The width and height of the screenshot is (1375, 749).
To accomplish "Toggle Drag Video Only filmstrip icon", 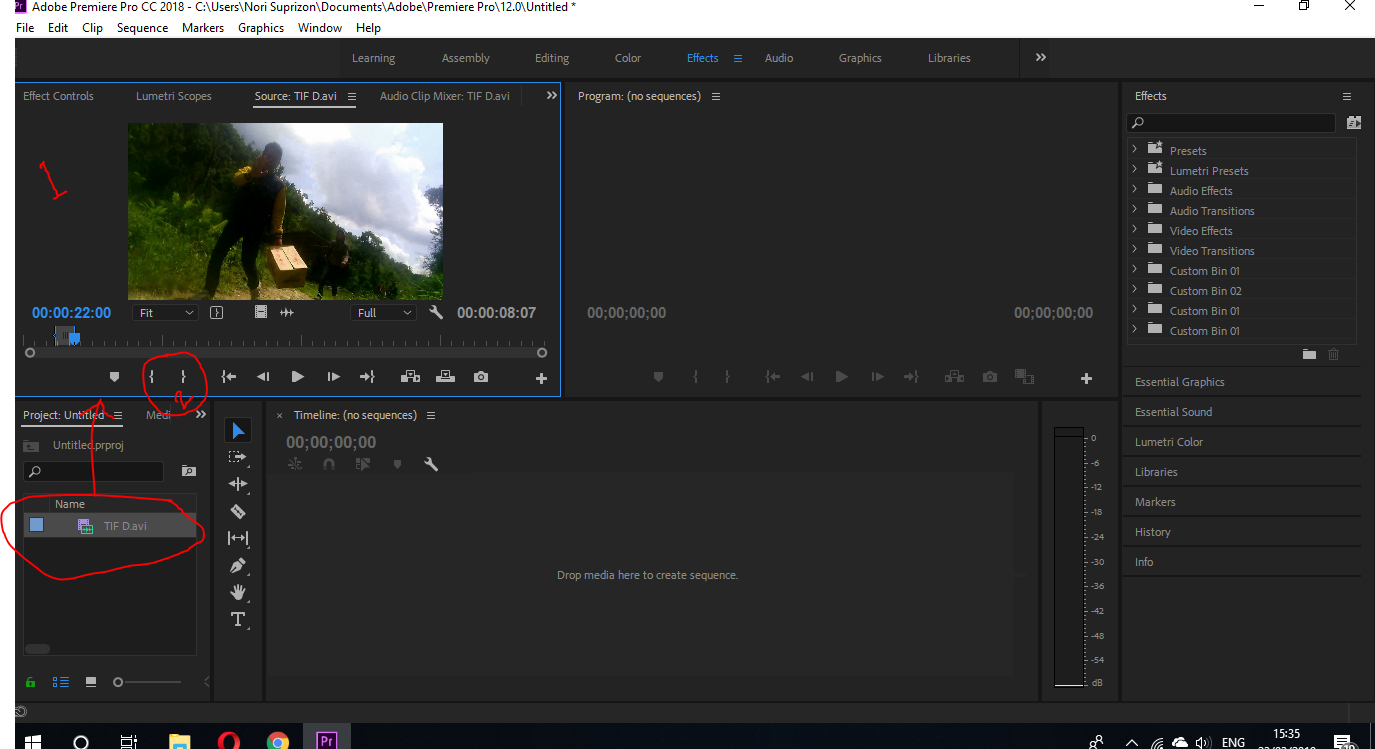I will click(x=261, y=313).
